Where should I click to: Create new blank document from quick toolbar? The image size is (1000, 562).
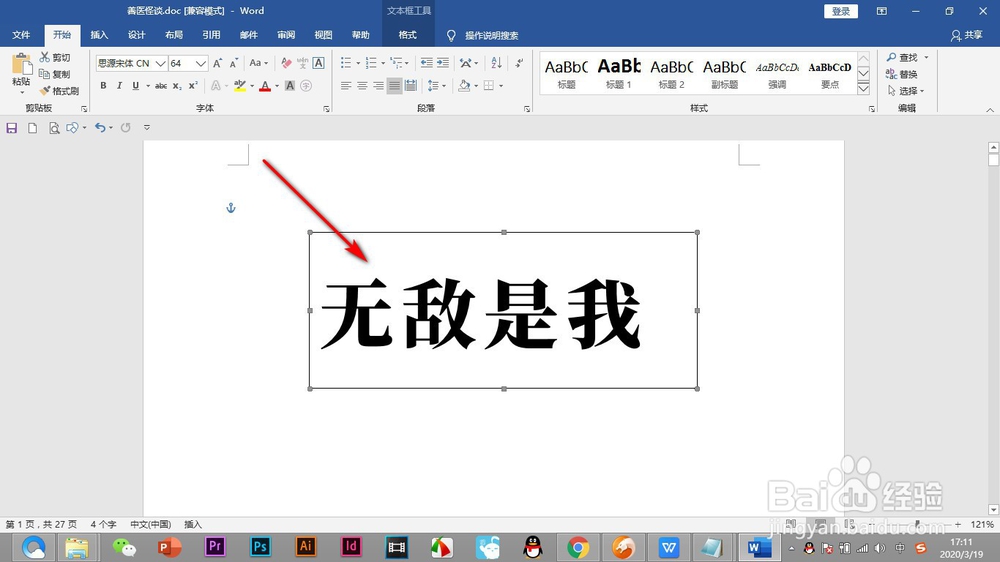[x=32, y=128]
